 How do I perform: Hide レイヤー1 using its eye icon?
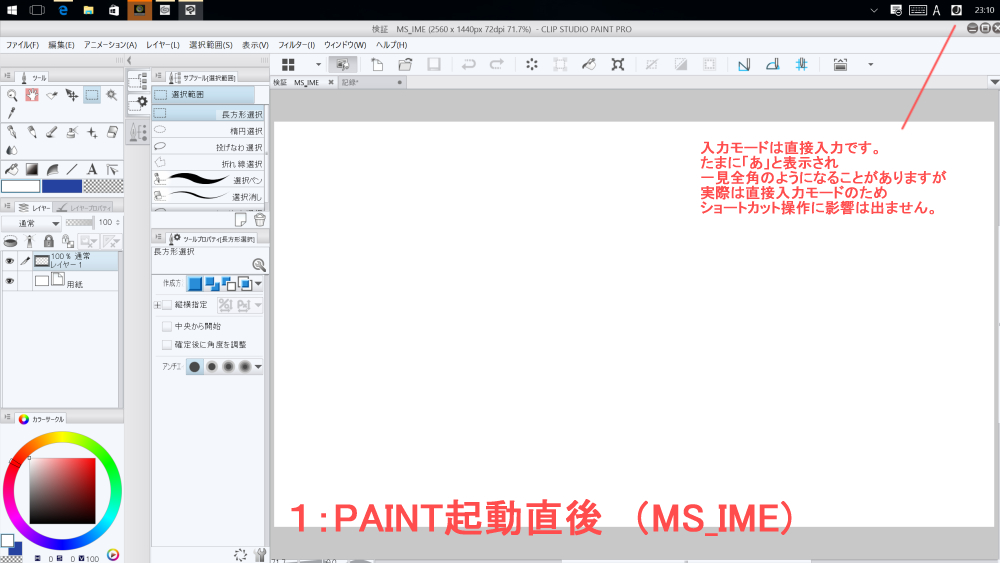[x=10, y=261]
